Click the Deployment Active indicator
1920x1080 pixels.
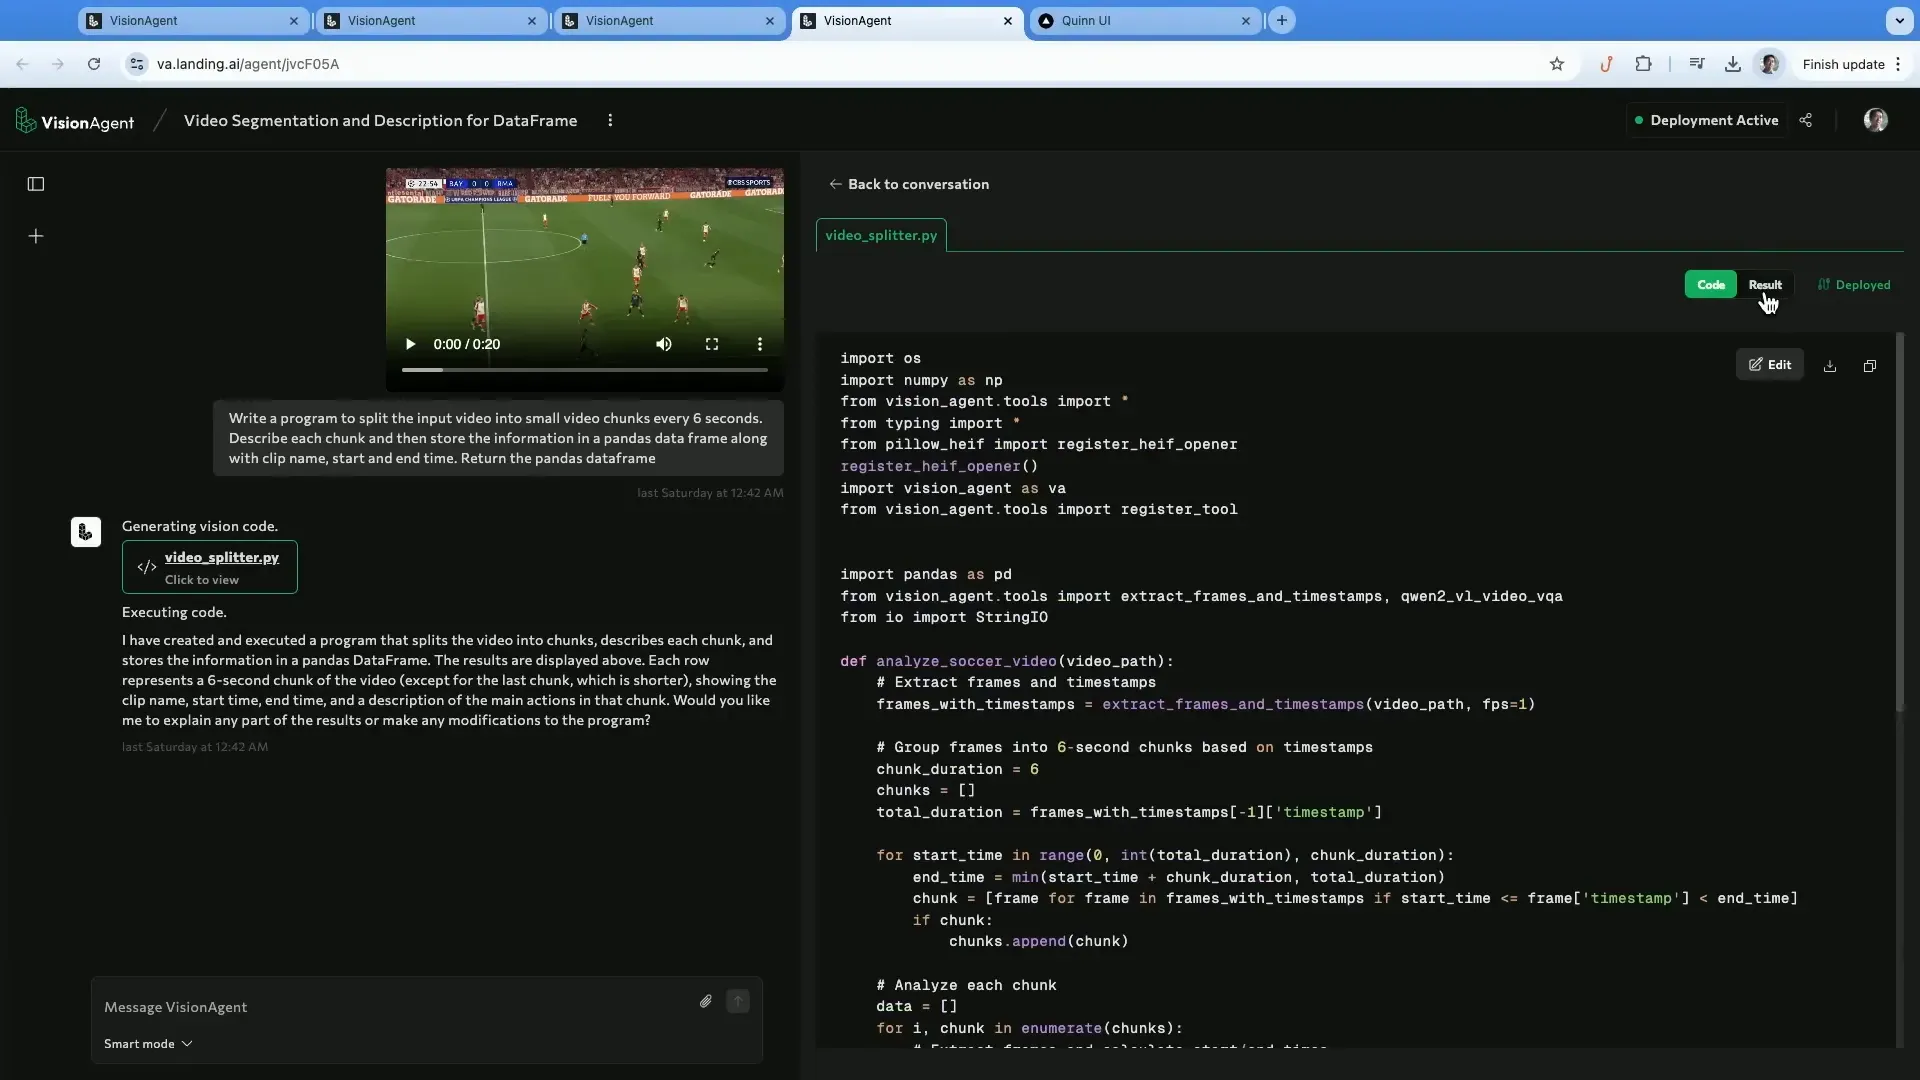(1706, 120)
